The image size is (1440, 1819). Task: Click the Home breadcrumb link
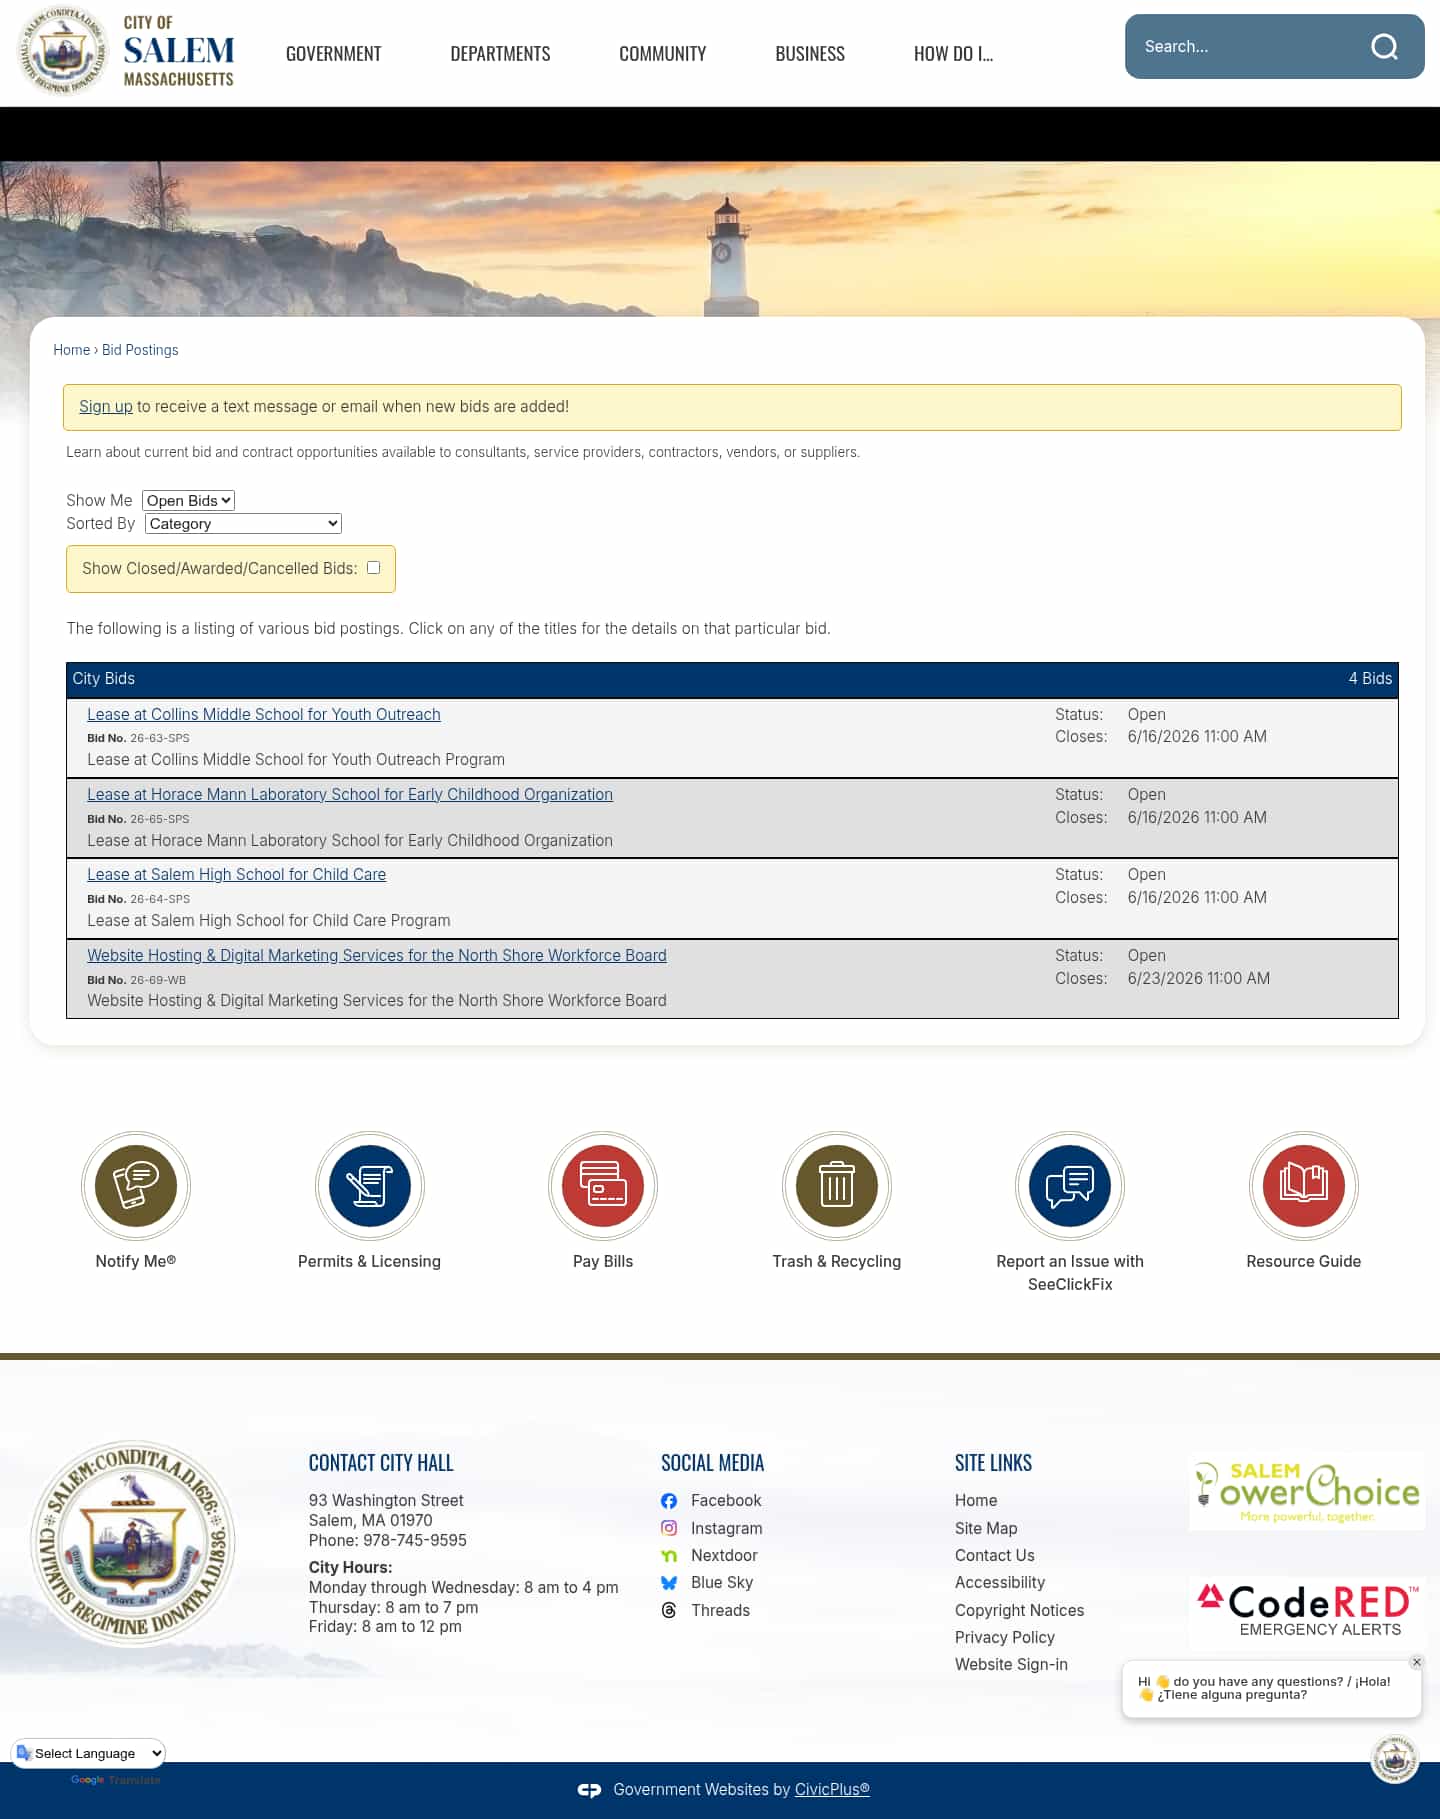coord(72,350)
